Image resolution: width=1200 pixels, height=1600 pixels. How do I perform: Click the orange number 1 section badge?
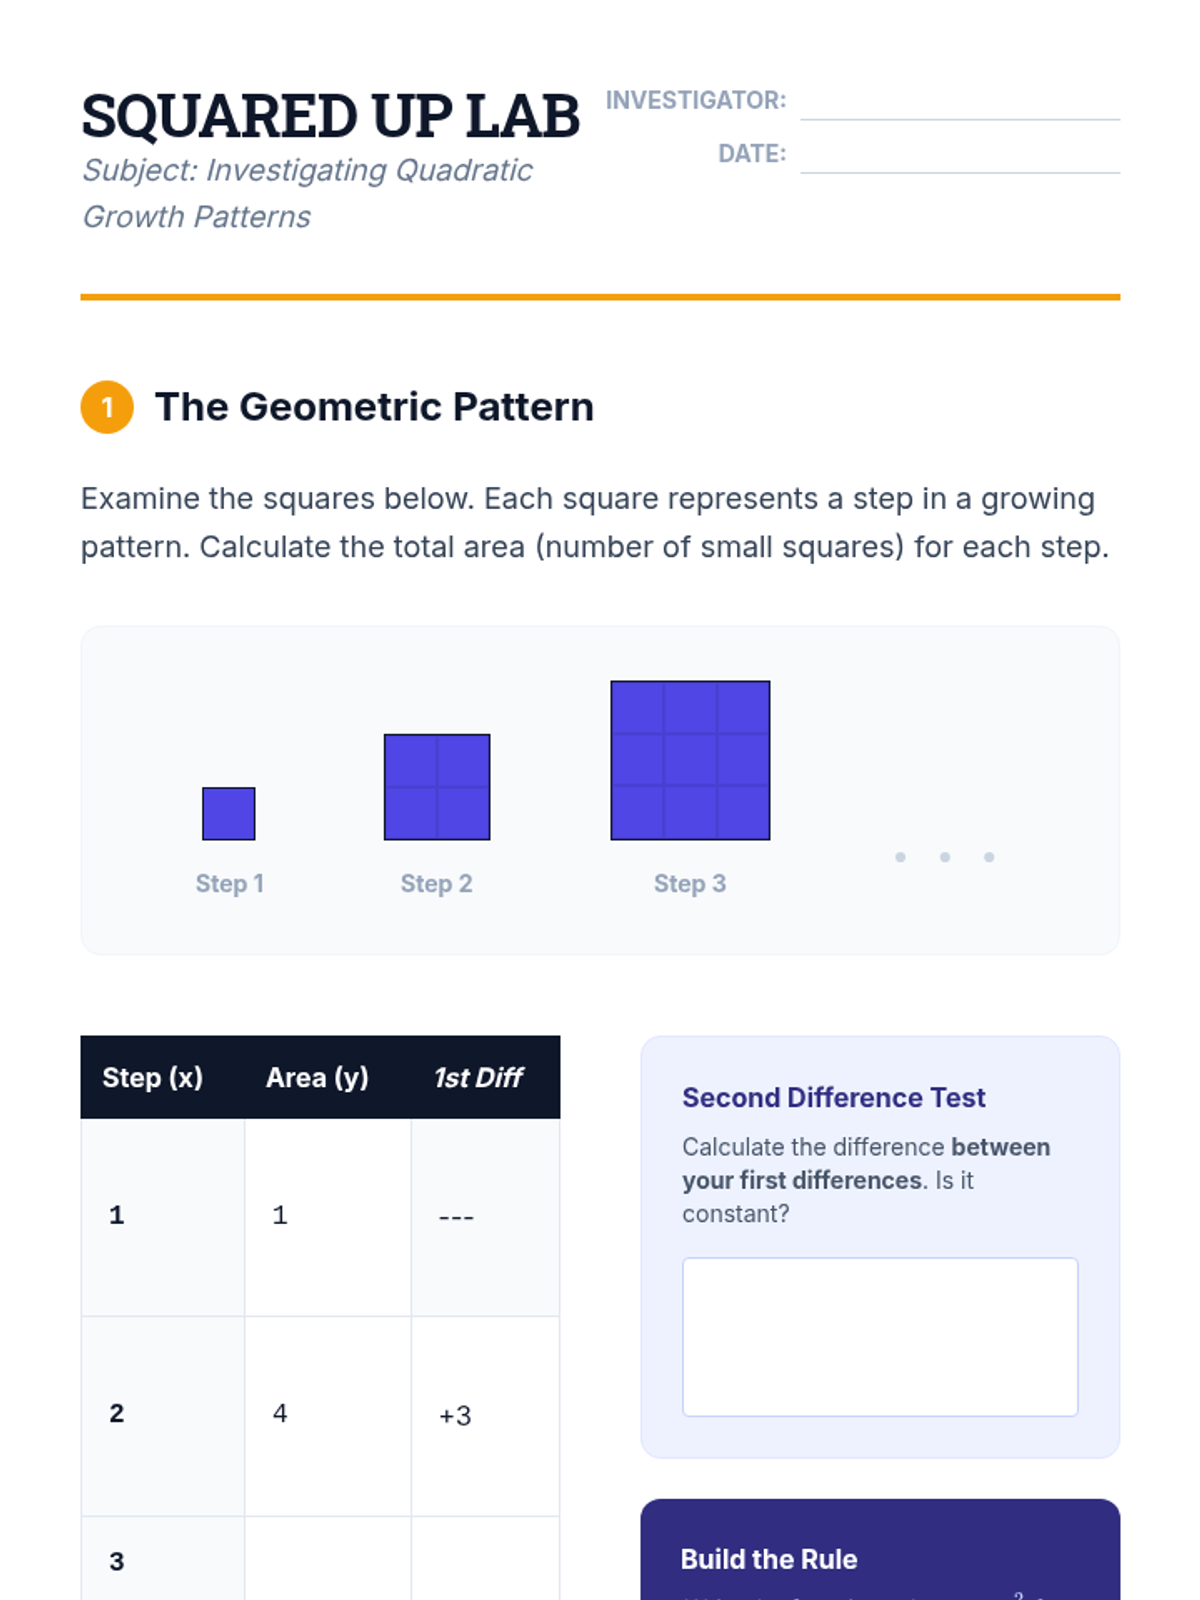(107, 407)
